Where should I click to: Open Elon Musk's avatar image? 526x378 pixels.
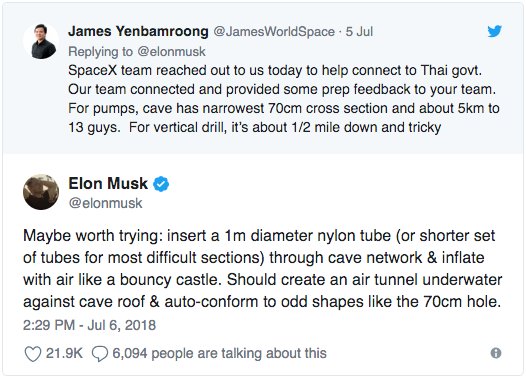(41, 192)
